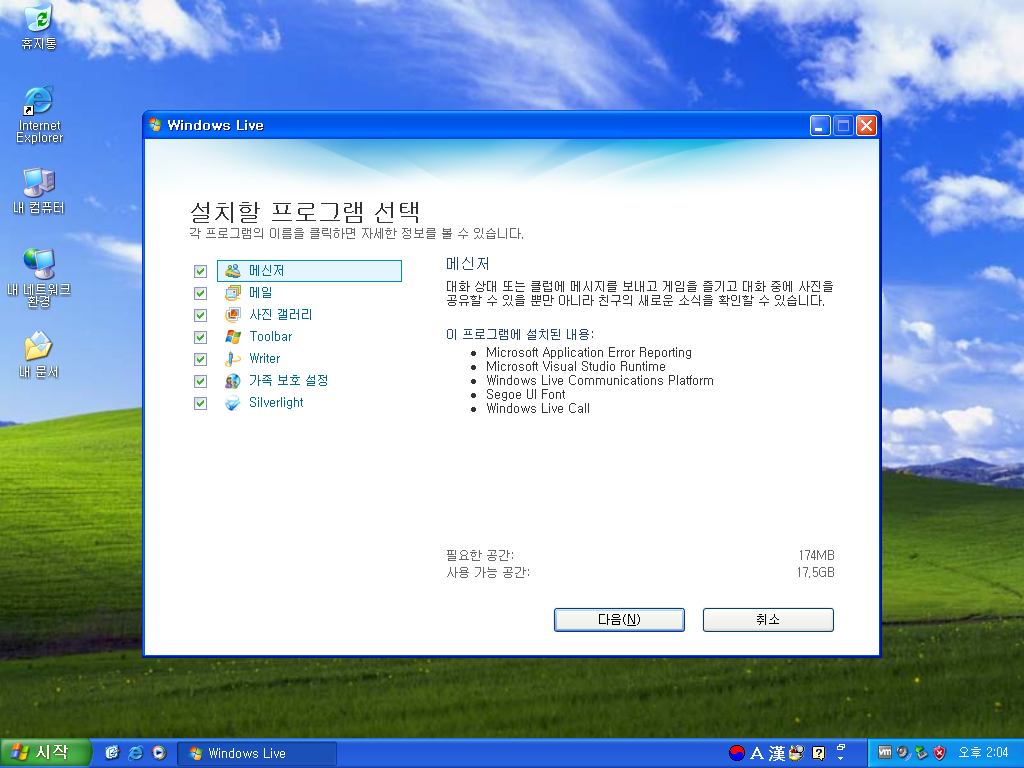Click the language bar help icon
The height and width of the screenshot is (768, 1024).
pos(818,753)
